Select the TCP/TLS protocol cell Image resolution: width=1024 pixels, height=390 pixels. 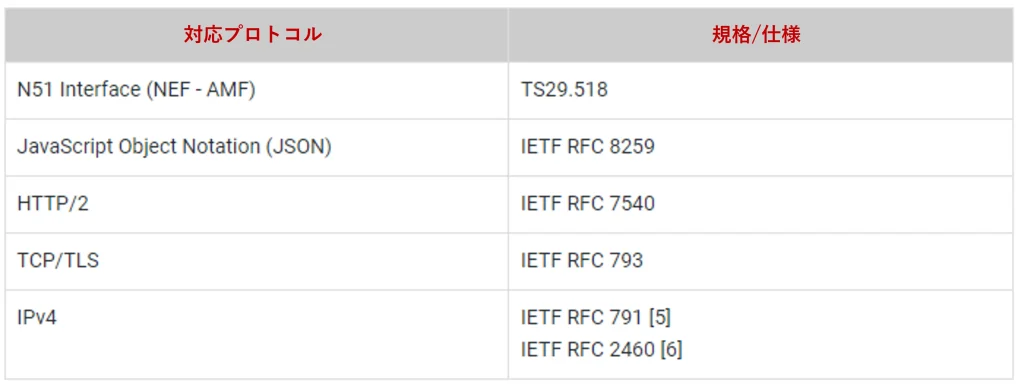(256, 261)
